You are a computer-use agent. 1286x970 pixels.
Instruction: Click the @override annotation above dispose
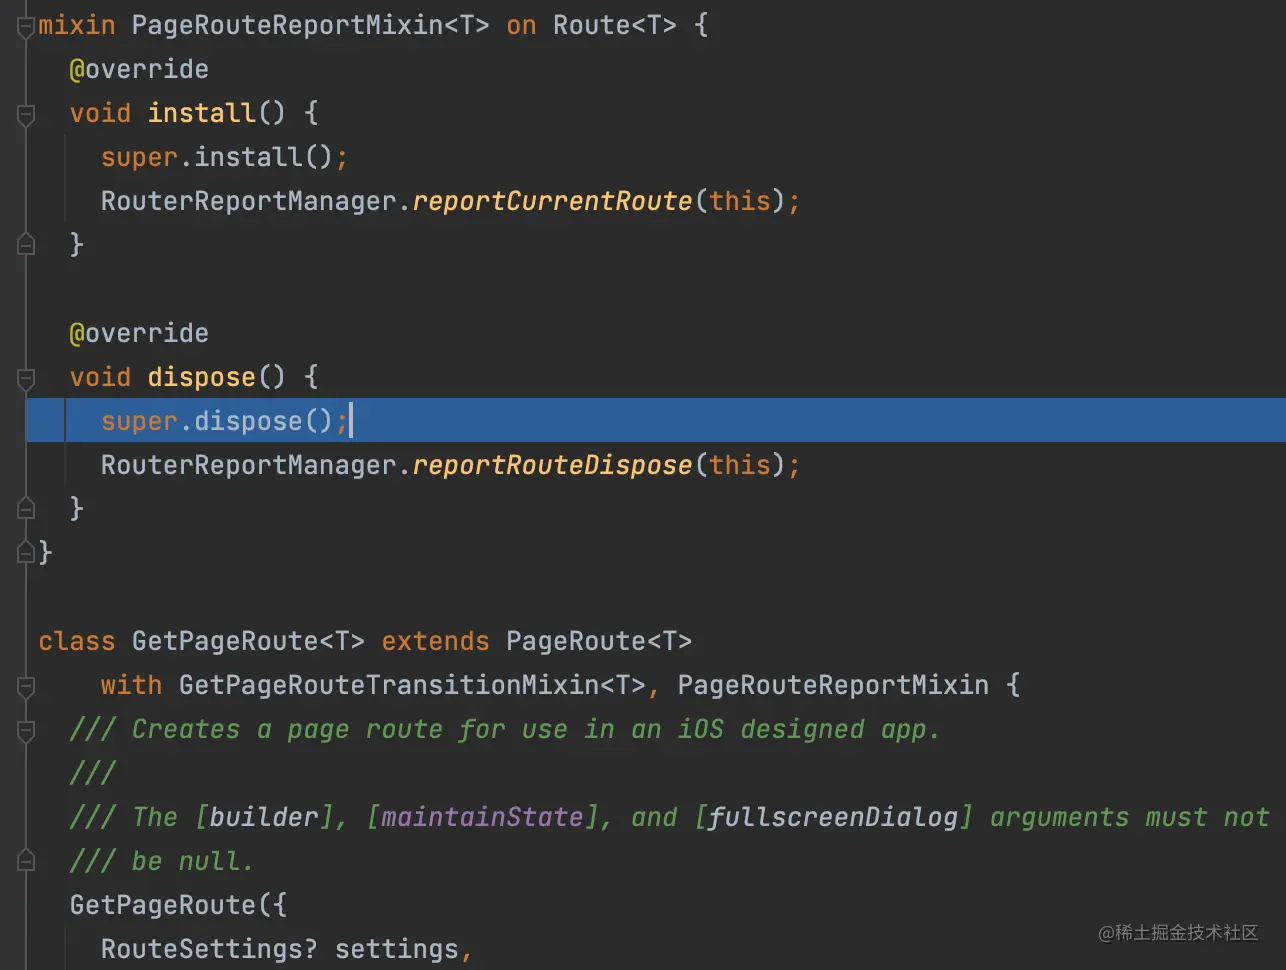[x=139, y=333]
